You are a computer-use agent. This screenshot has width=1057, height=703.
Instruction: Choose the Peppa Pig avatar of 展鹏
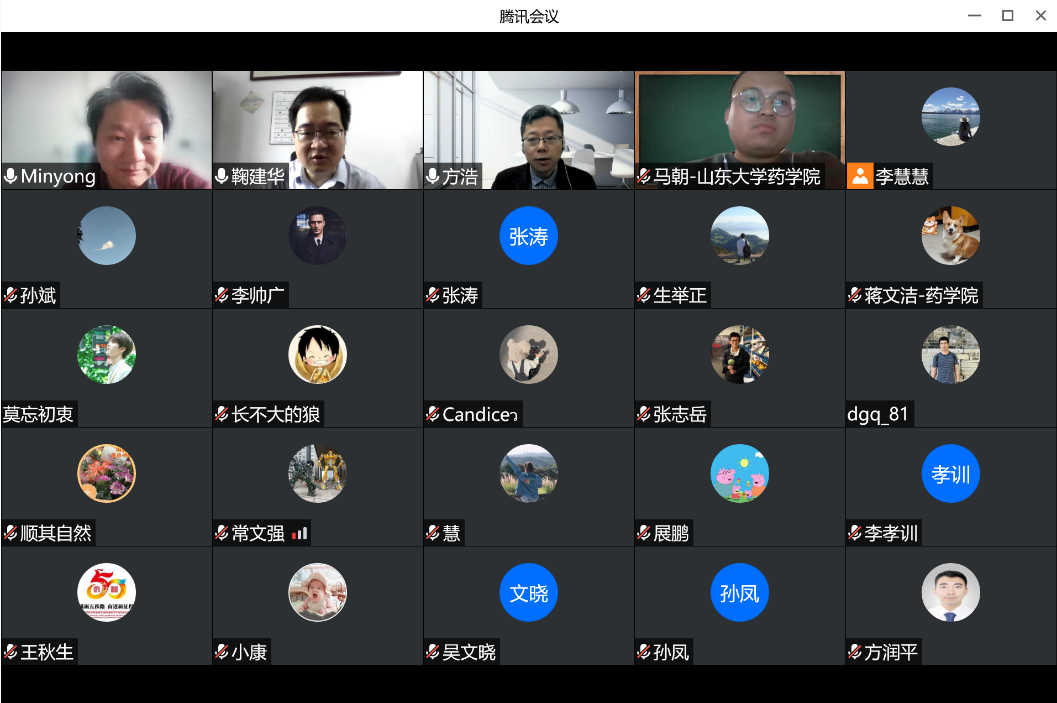pyautogui.click(x=739, y=473)
